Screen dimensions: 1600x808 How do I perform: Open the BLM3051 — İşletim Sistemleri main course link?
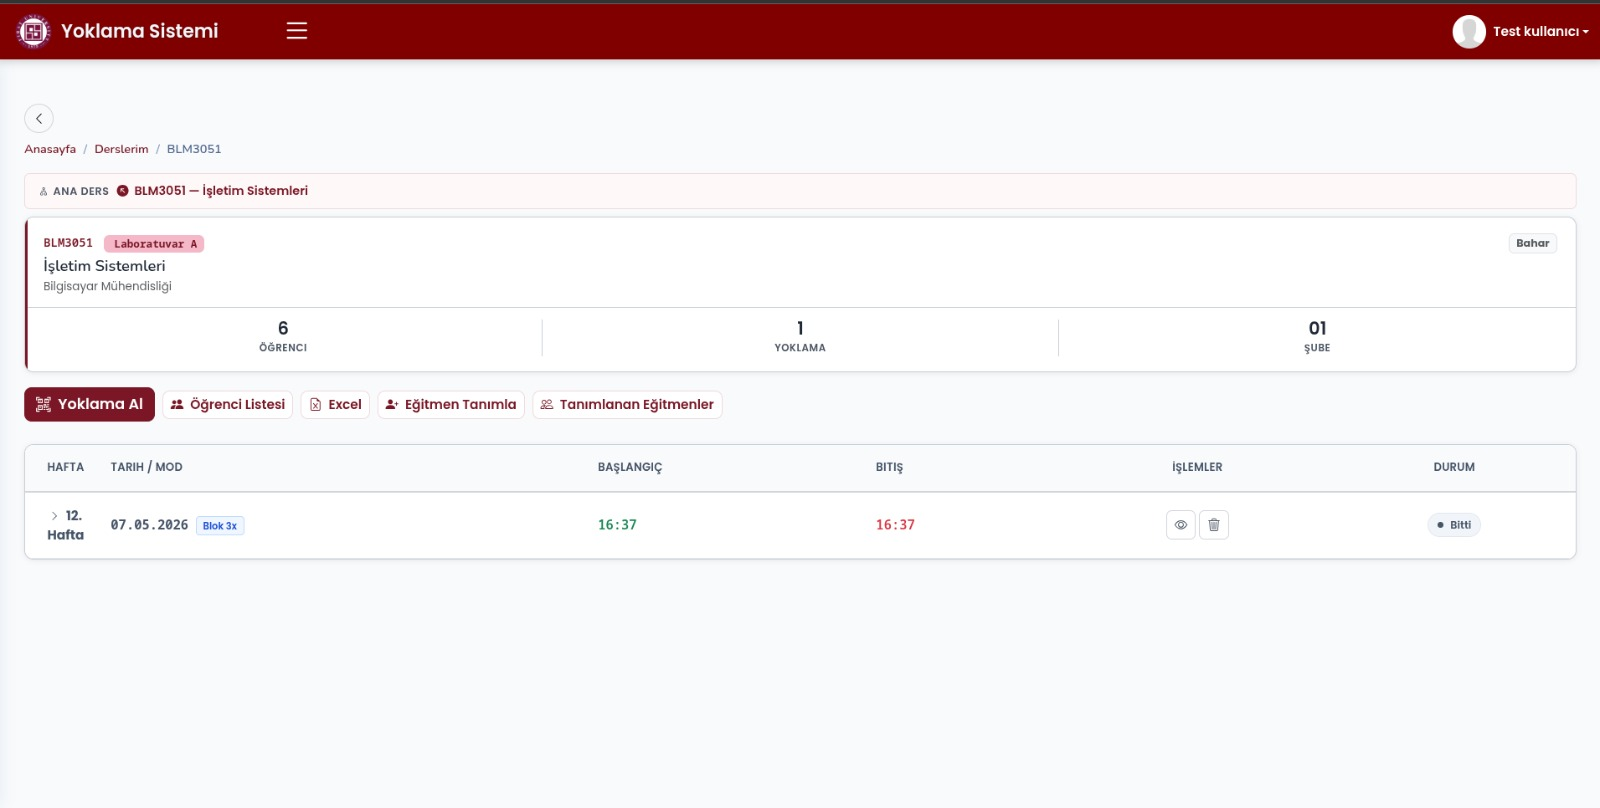221,191
